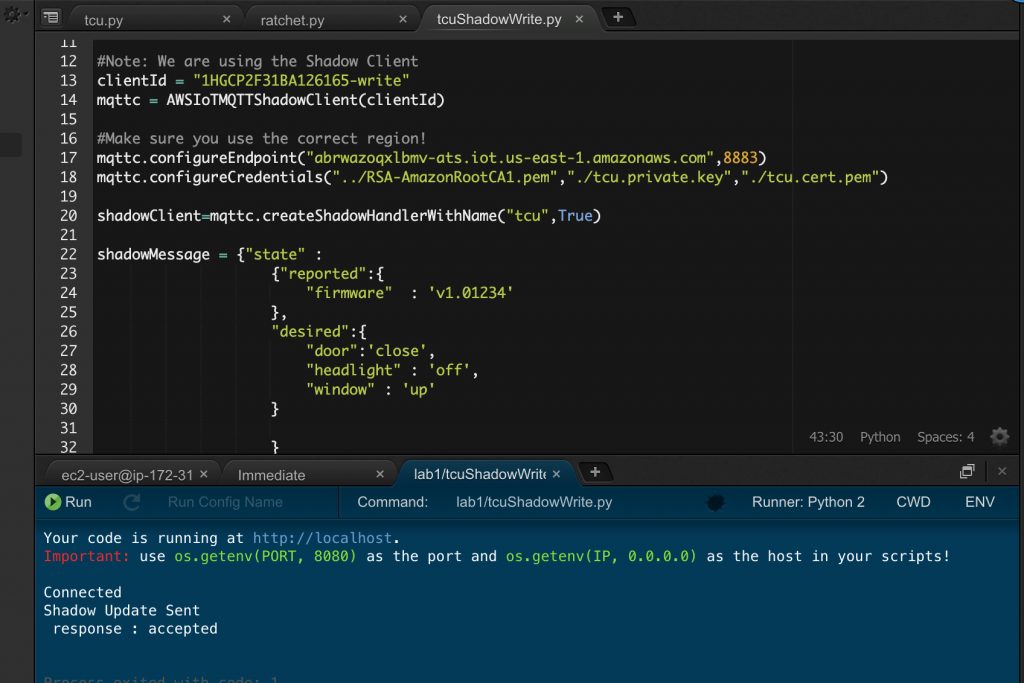Click the Run Config Name input field

[x=225, y=502]
